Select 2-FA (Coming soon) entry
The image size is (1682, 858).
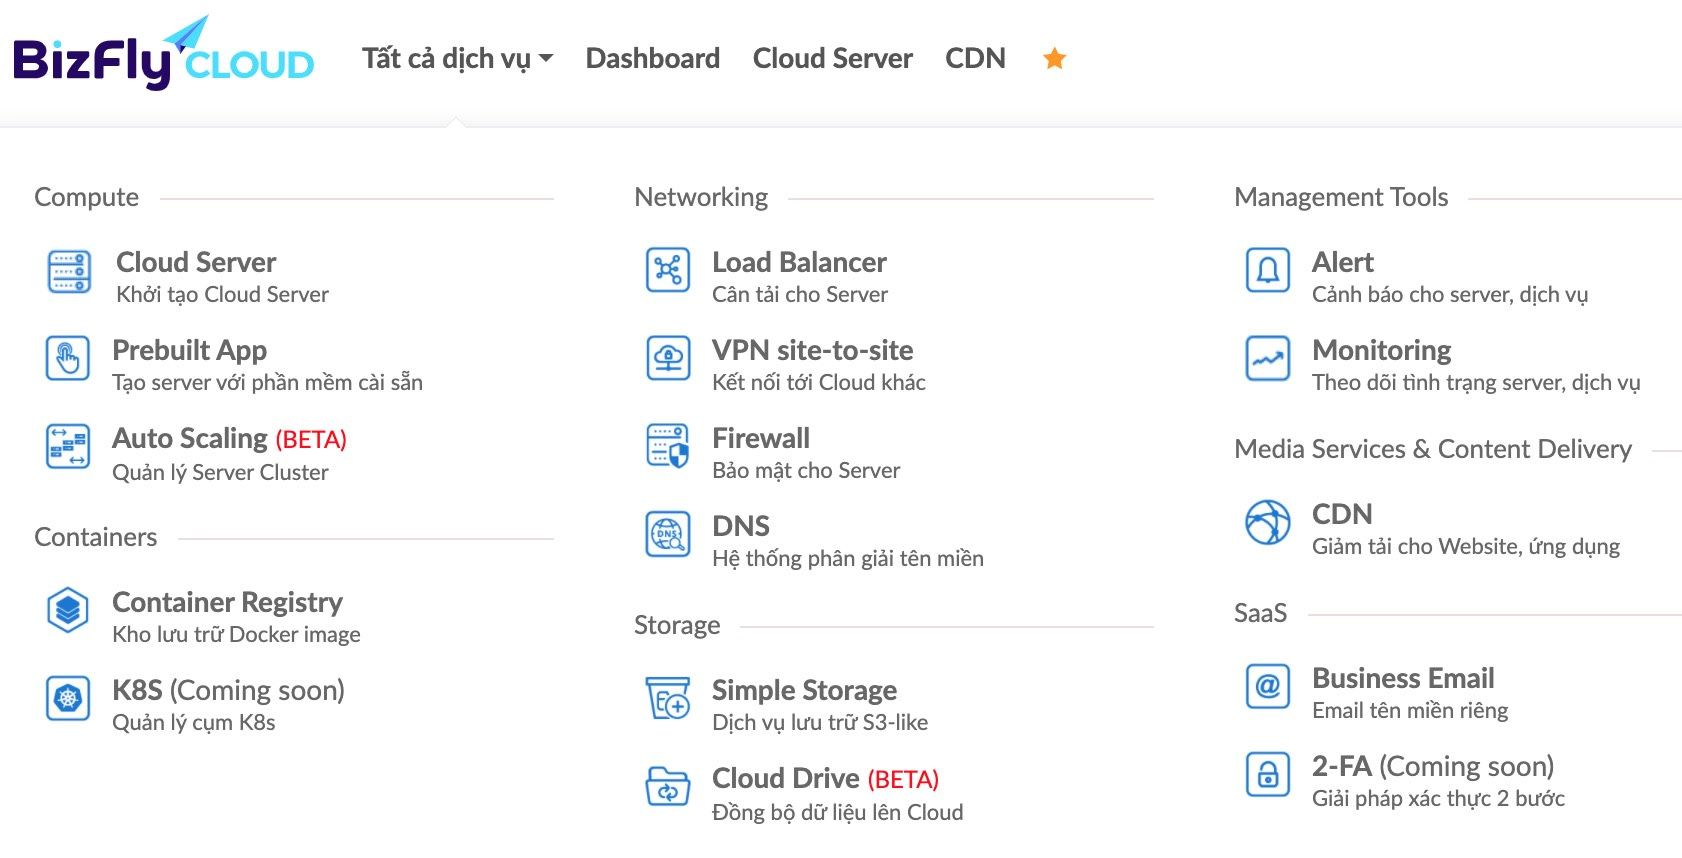point(1433,766)
